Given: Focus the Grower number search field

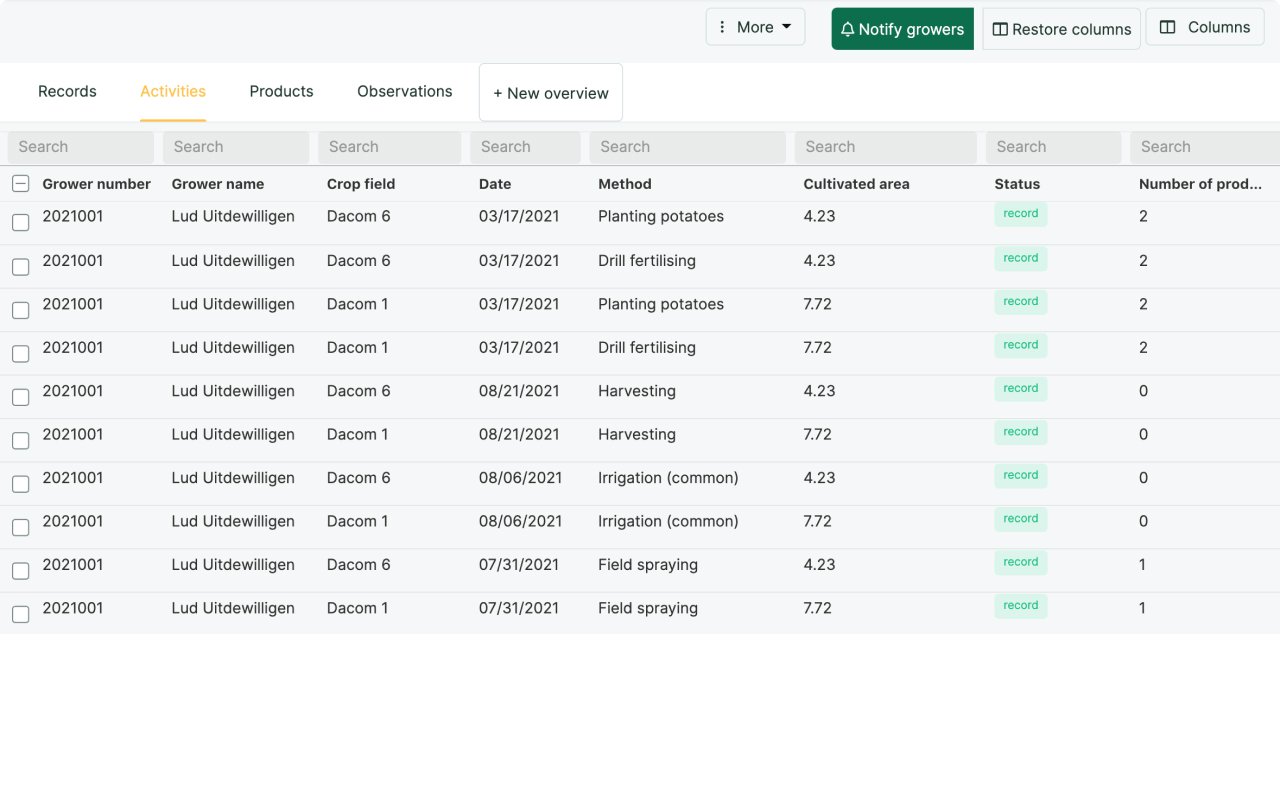Looking at the screenshot, I should [x=80, y=147].
